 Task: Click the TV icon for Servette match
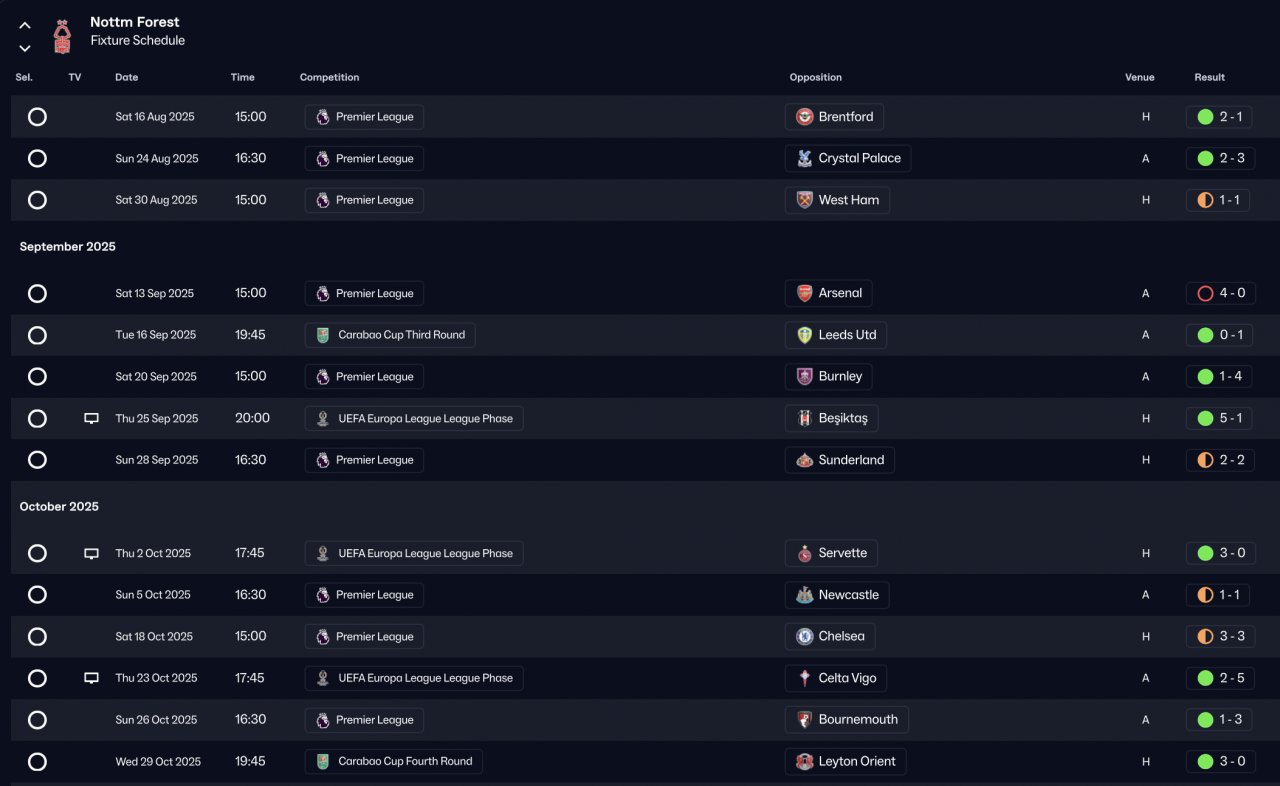[x=91, y=553]
